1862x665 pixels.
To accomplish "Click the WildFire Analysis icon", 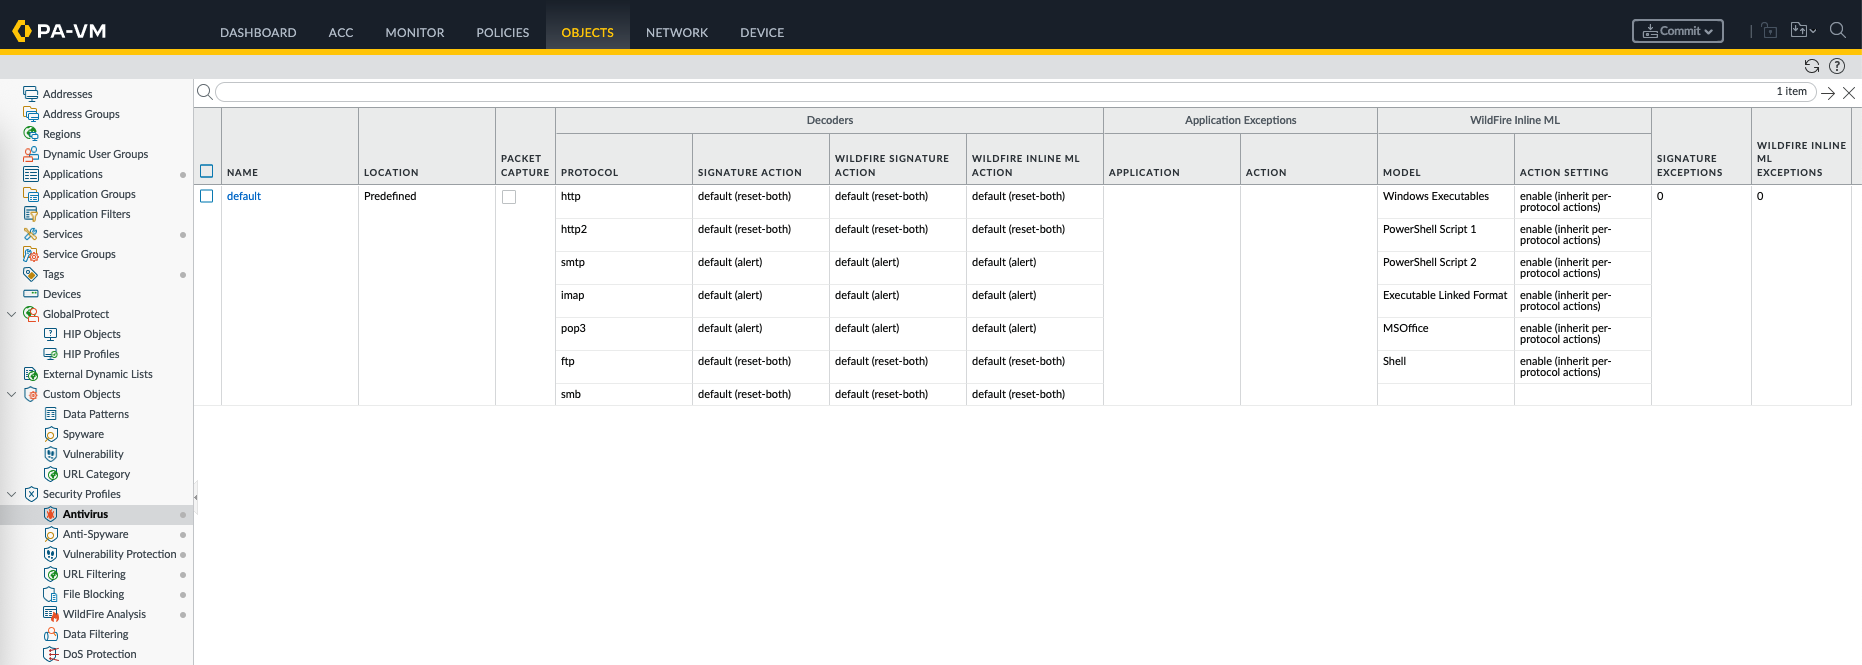I will [51, 614].
